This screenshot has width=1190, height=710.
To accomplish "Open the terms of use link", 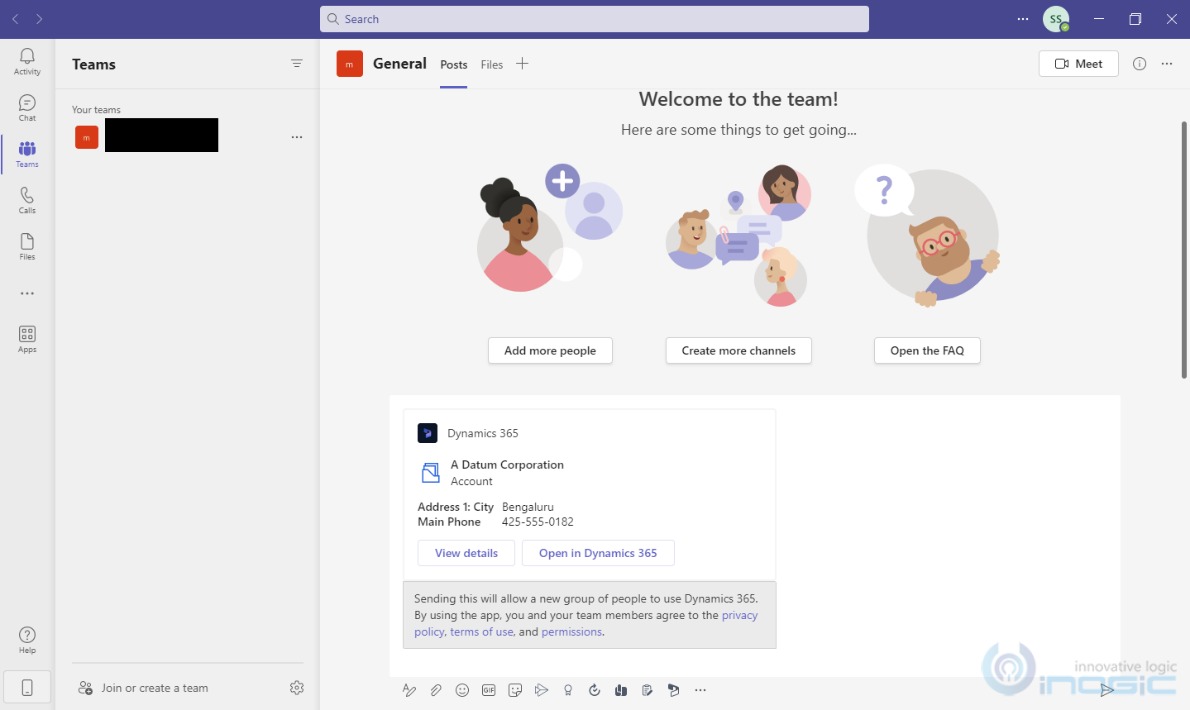I will pyautogui.click(x=481, y=632).
